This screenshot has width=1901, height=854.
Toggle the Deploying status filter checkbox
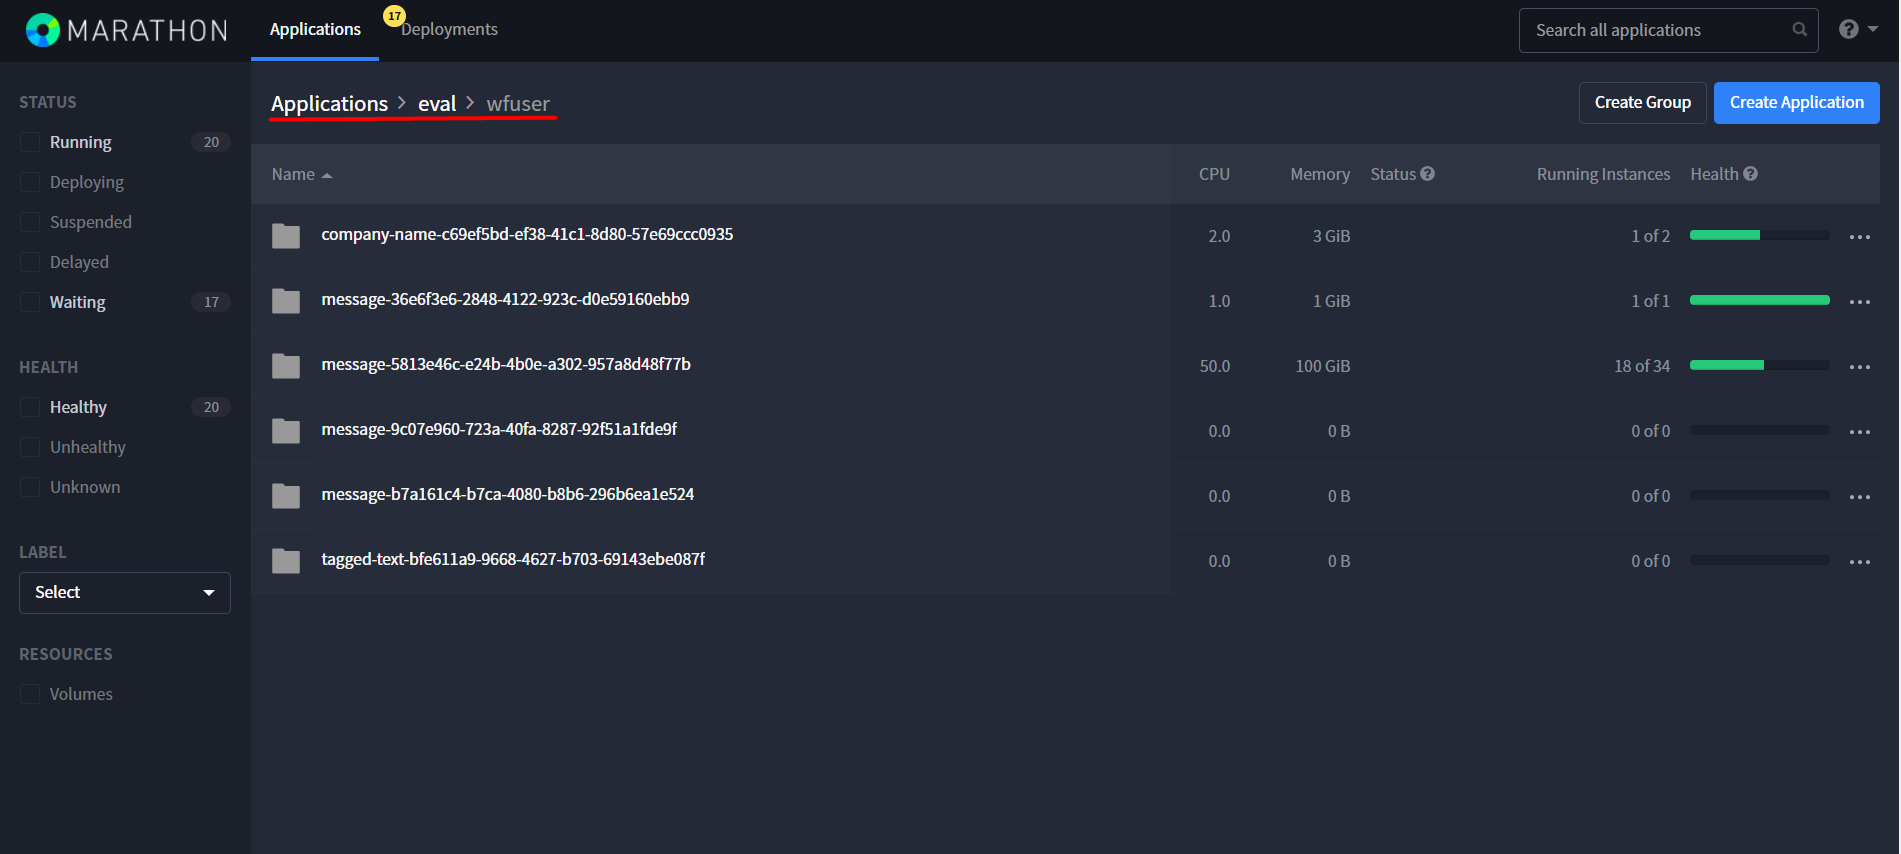pos(30,182)
